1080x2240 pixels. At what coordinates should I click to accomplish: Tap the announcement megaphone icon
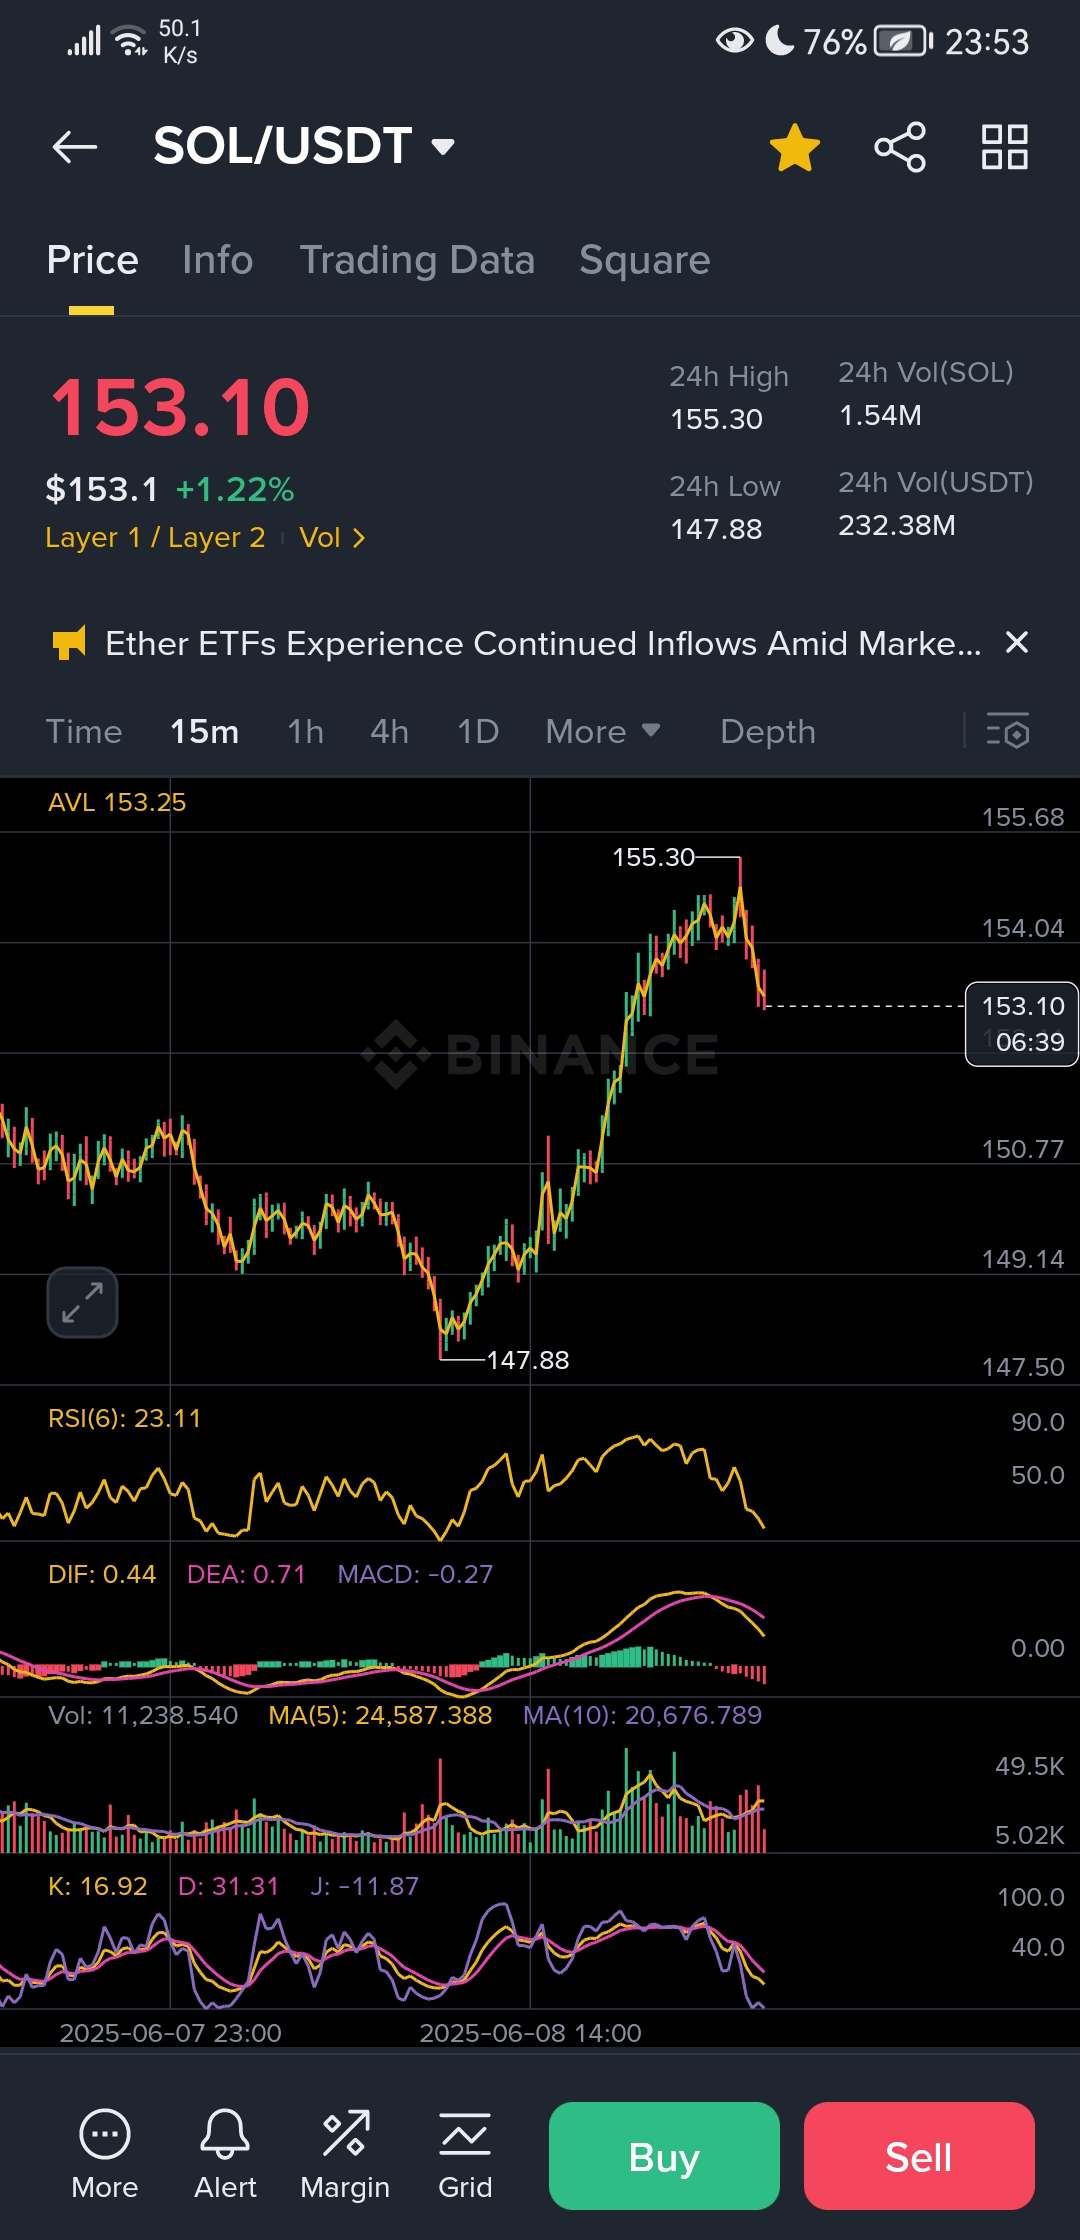[69, 643]
